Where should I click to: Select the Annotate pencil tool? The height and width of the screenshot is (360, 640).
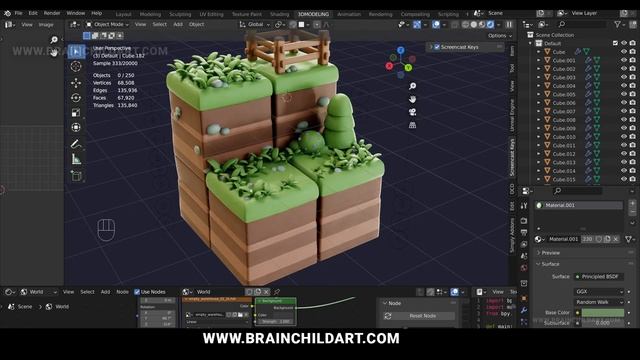point(76,144)
